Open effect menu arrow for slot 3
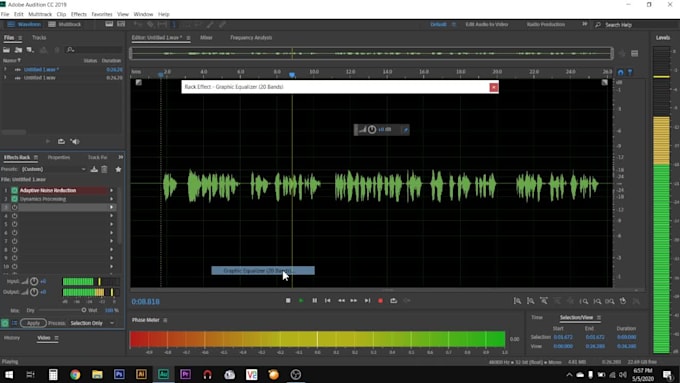The height and width of the screenshot is (383, 680). coord(111,207)
